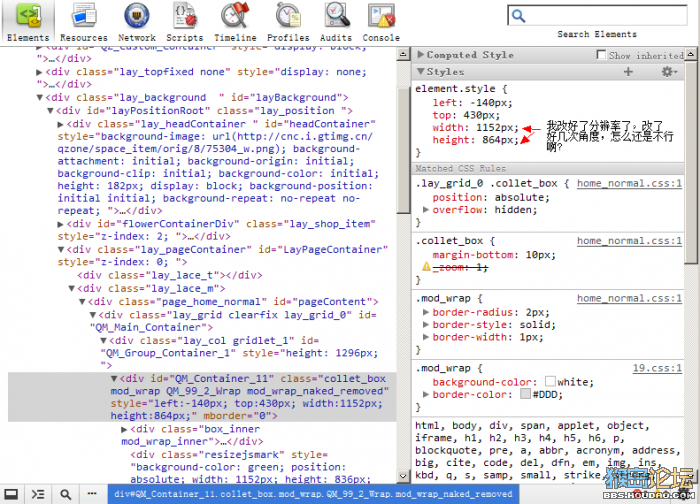Image resolution: width=700 pixels, height=504 pixels.
Task: Open the 19.css:1 source link
Action: coord(657,368)
